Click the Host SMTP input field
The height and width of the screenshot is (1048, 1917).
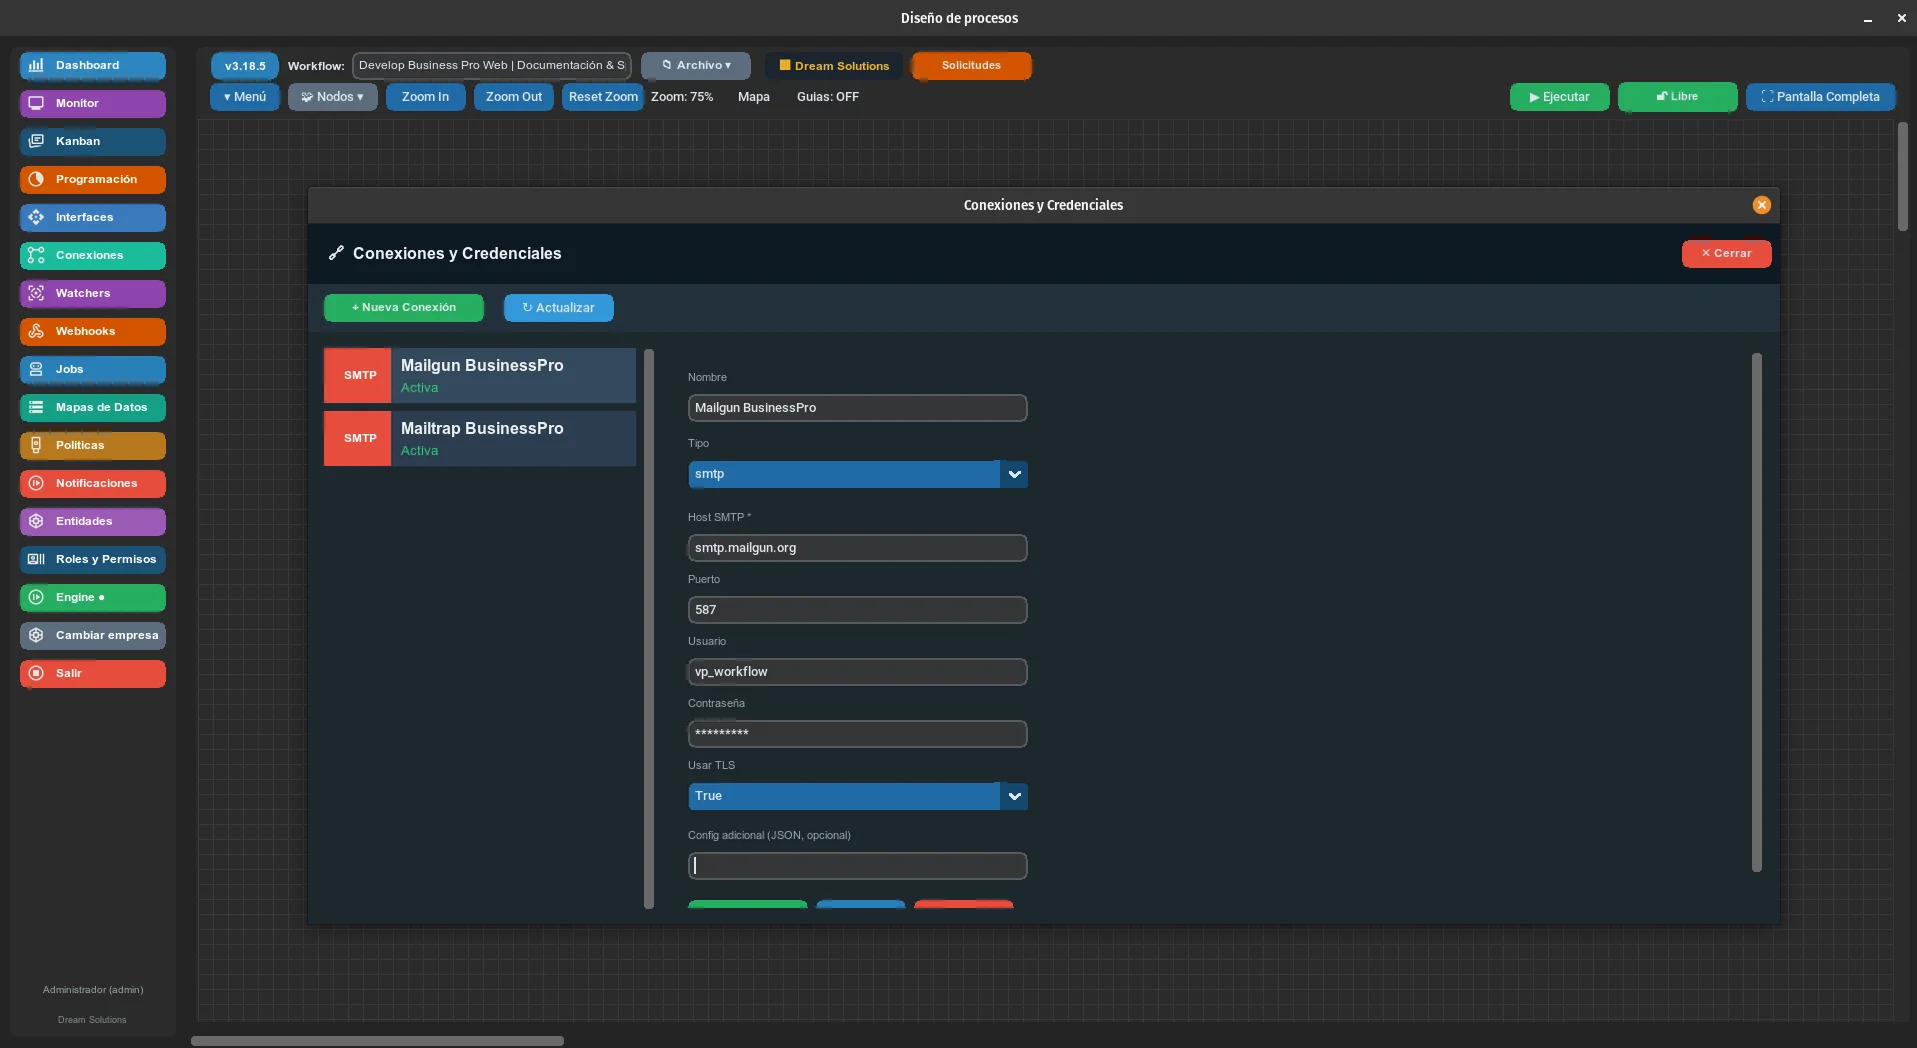[857, 548]
